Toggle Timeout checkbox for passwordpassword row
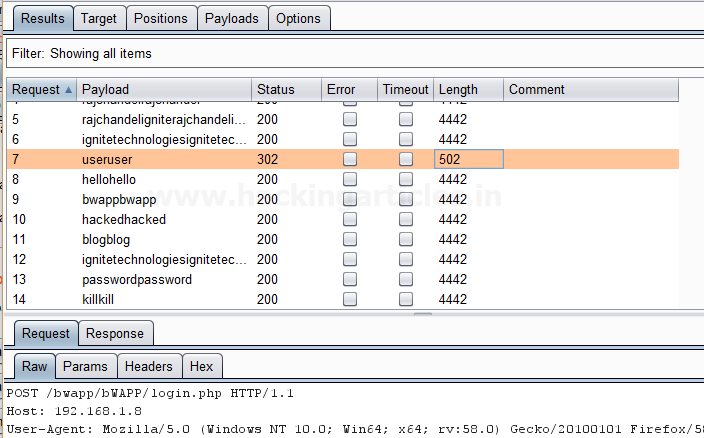This screenshot has width=704, height=438. click(x=406, y=279)
